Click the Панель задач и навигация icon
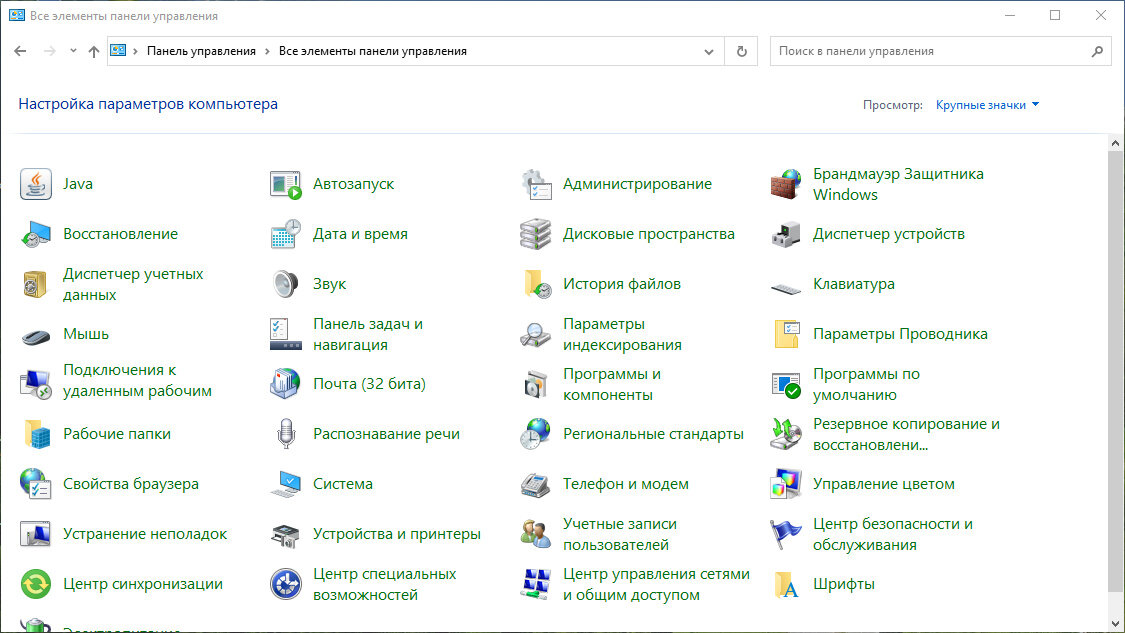This screenshot has height=633, width=1125. [x=286, y=334]
